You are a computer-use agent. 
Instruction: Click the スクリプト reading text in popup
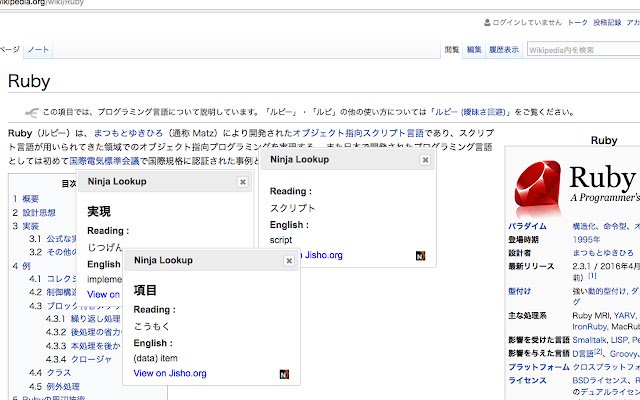(292, 208)
